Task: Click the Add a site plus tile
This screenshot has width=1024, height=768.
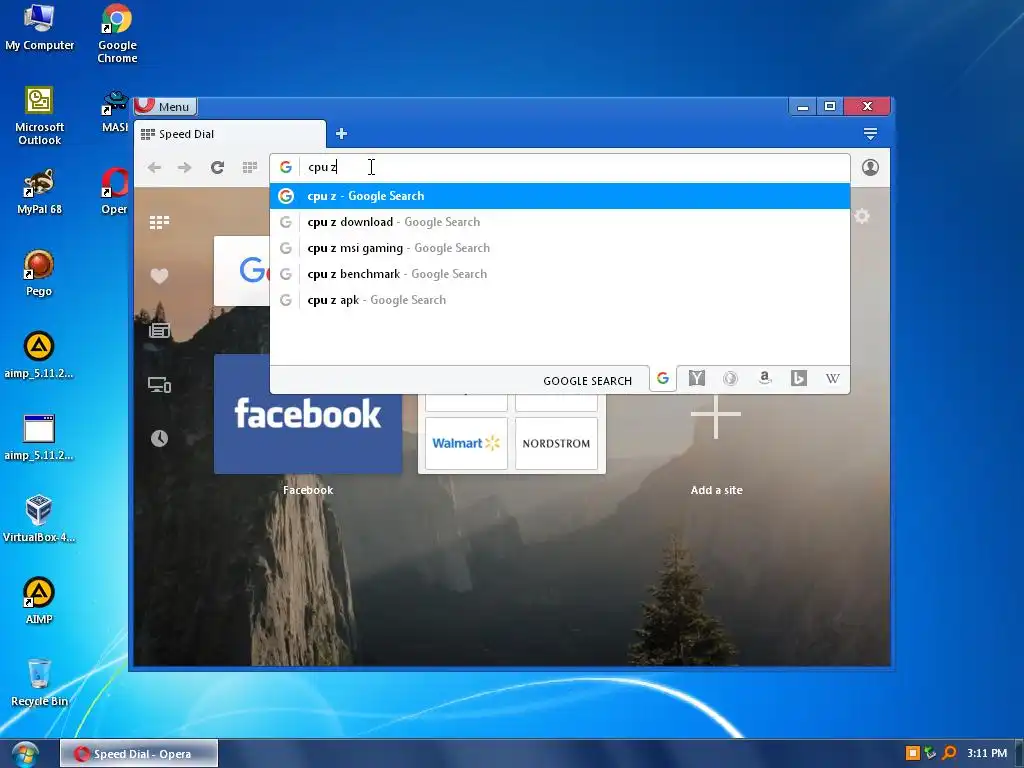Action: coord(716,414)
